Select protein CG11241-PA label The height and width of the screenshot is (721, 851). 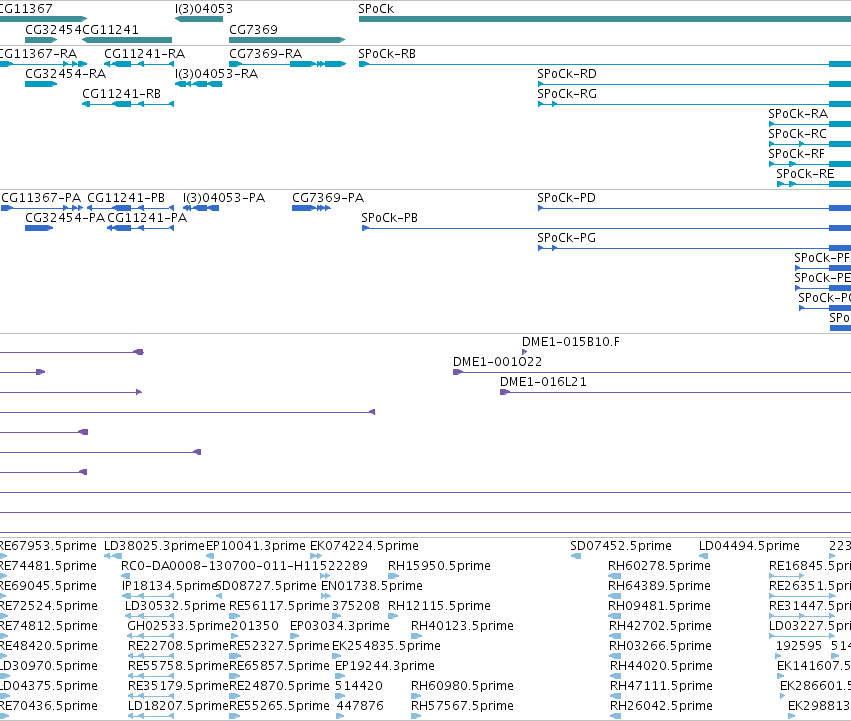coord(147,218)
